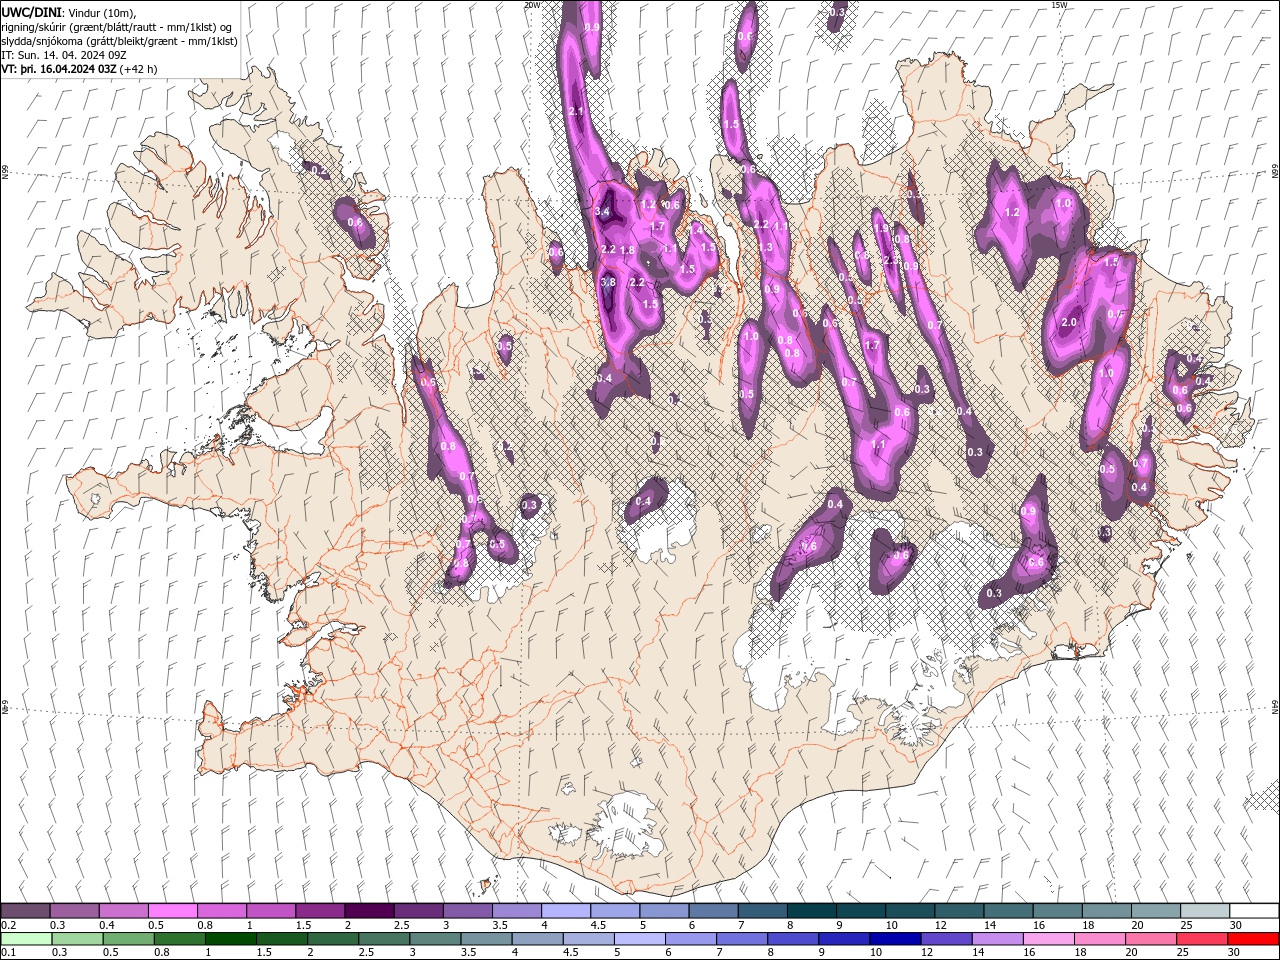This screenshot has height=960, width=1280.
Task: Click the map title text 'UWC/DINI: Vindur (10m),'
Action: (70, 12)
